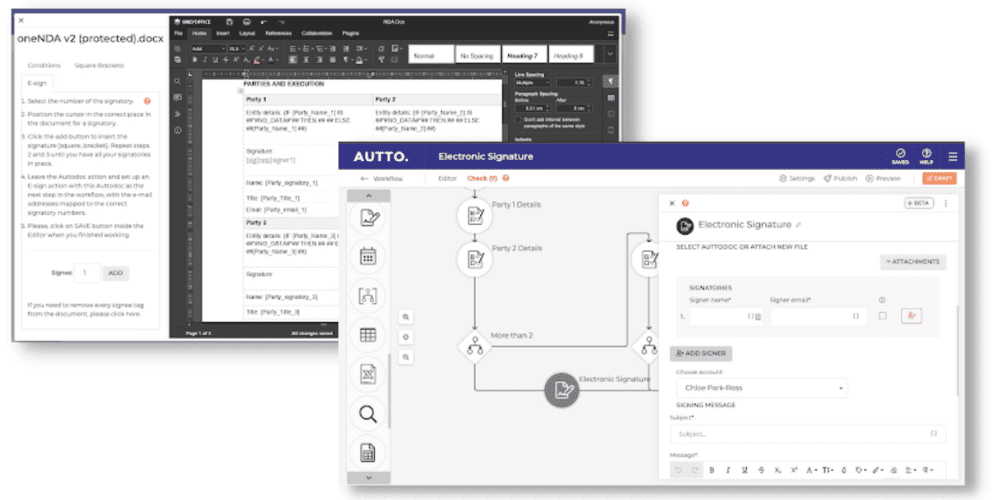Switch to the Conditions tab
1000x500 pixels.
pos(44,65)
